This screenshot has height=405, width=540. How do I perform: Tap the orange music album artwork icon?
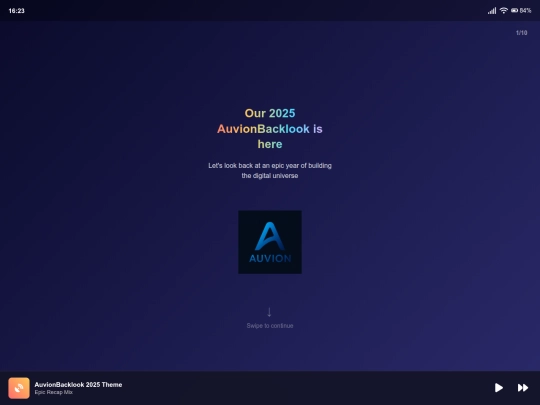pos(19,388)
